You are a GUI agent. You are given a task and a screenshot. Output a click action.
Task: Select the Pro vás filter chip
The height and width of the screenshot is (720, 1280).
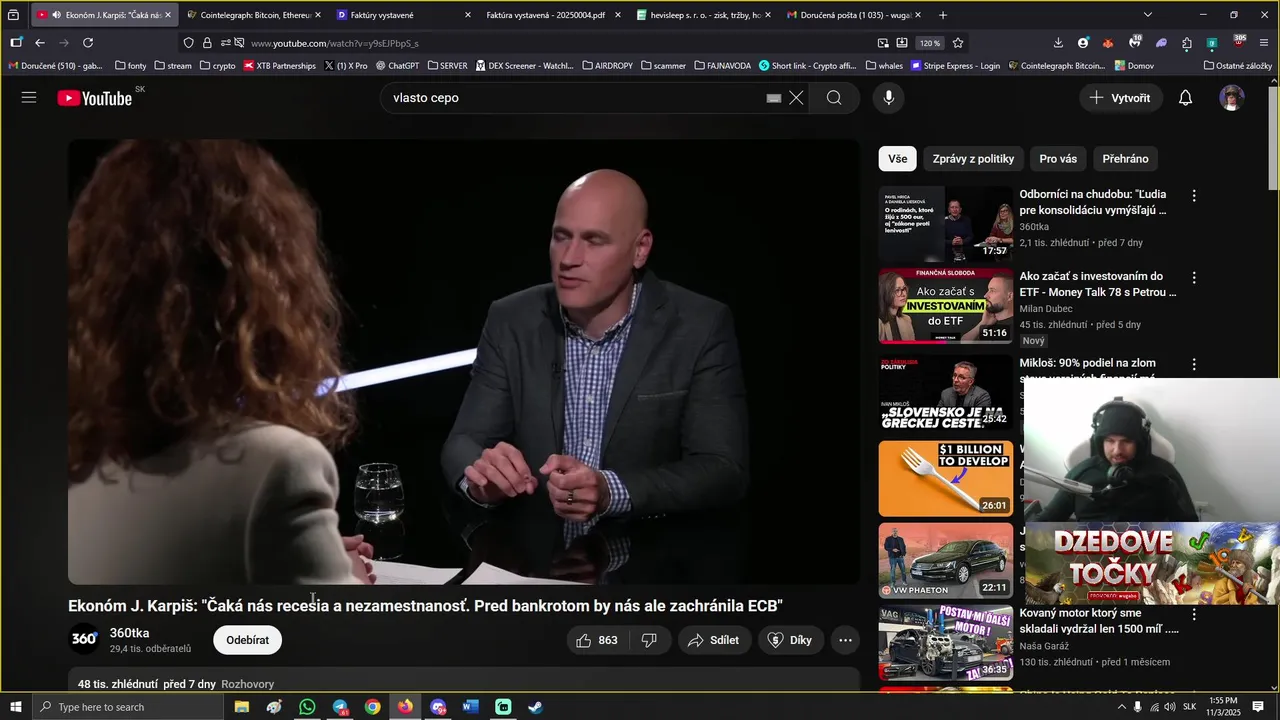pos(1058,159)
